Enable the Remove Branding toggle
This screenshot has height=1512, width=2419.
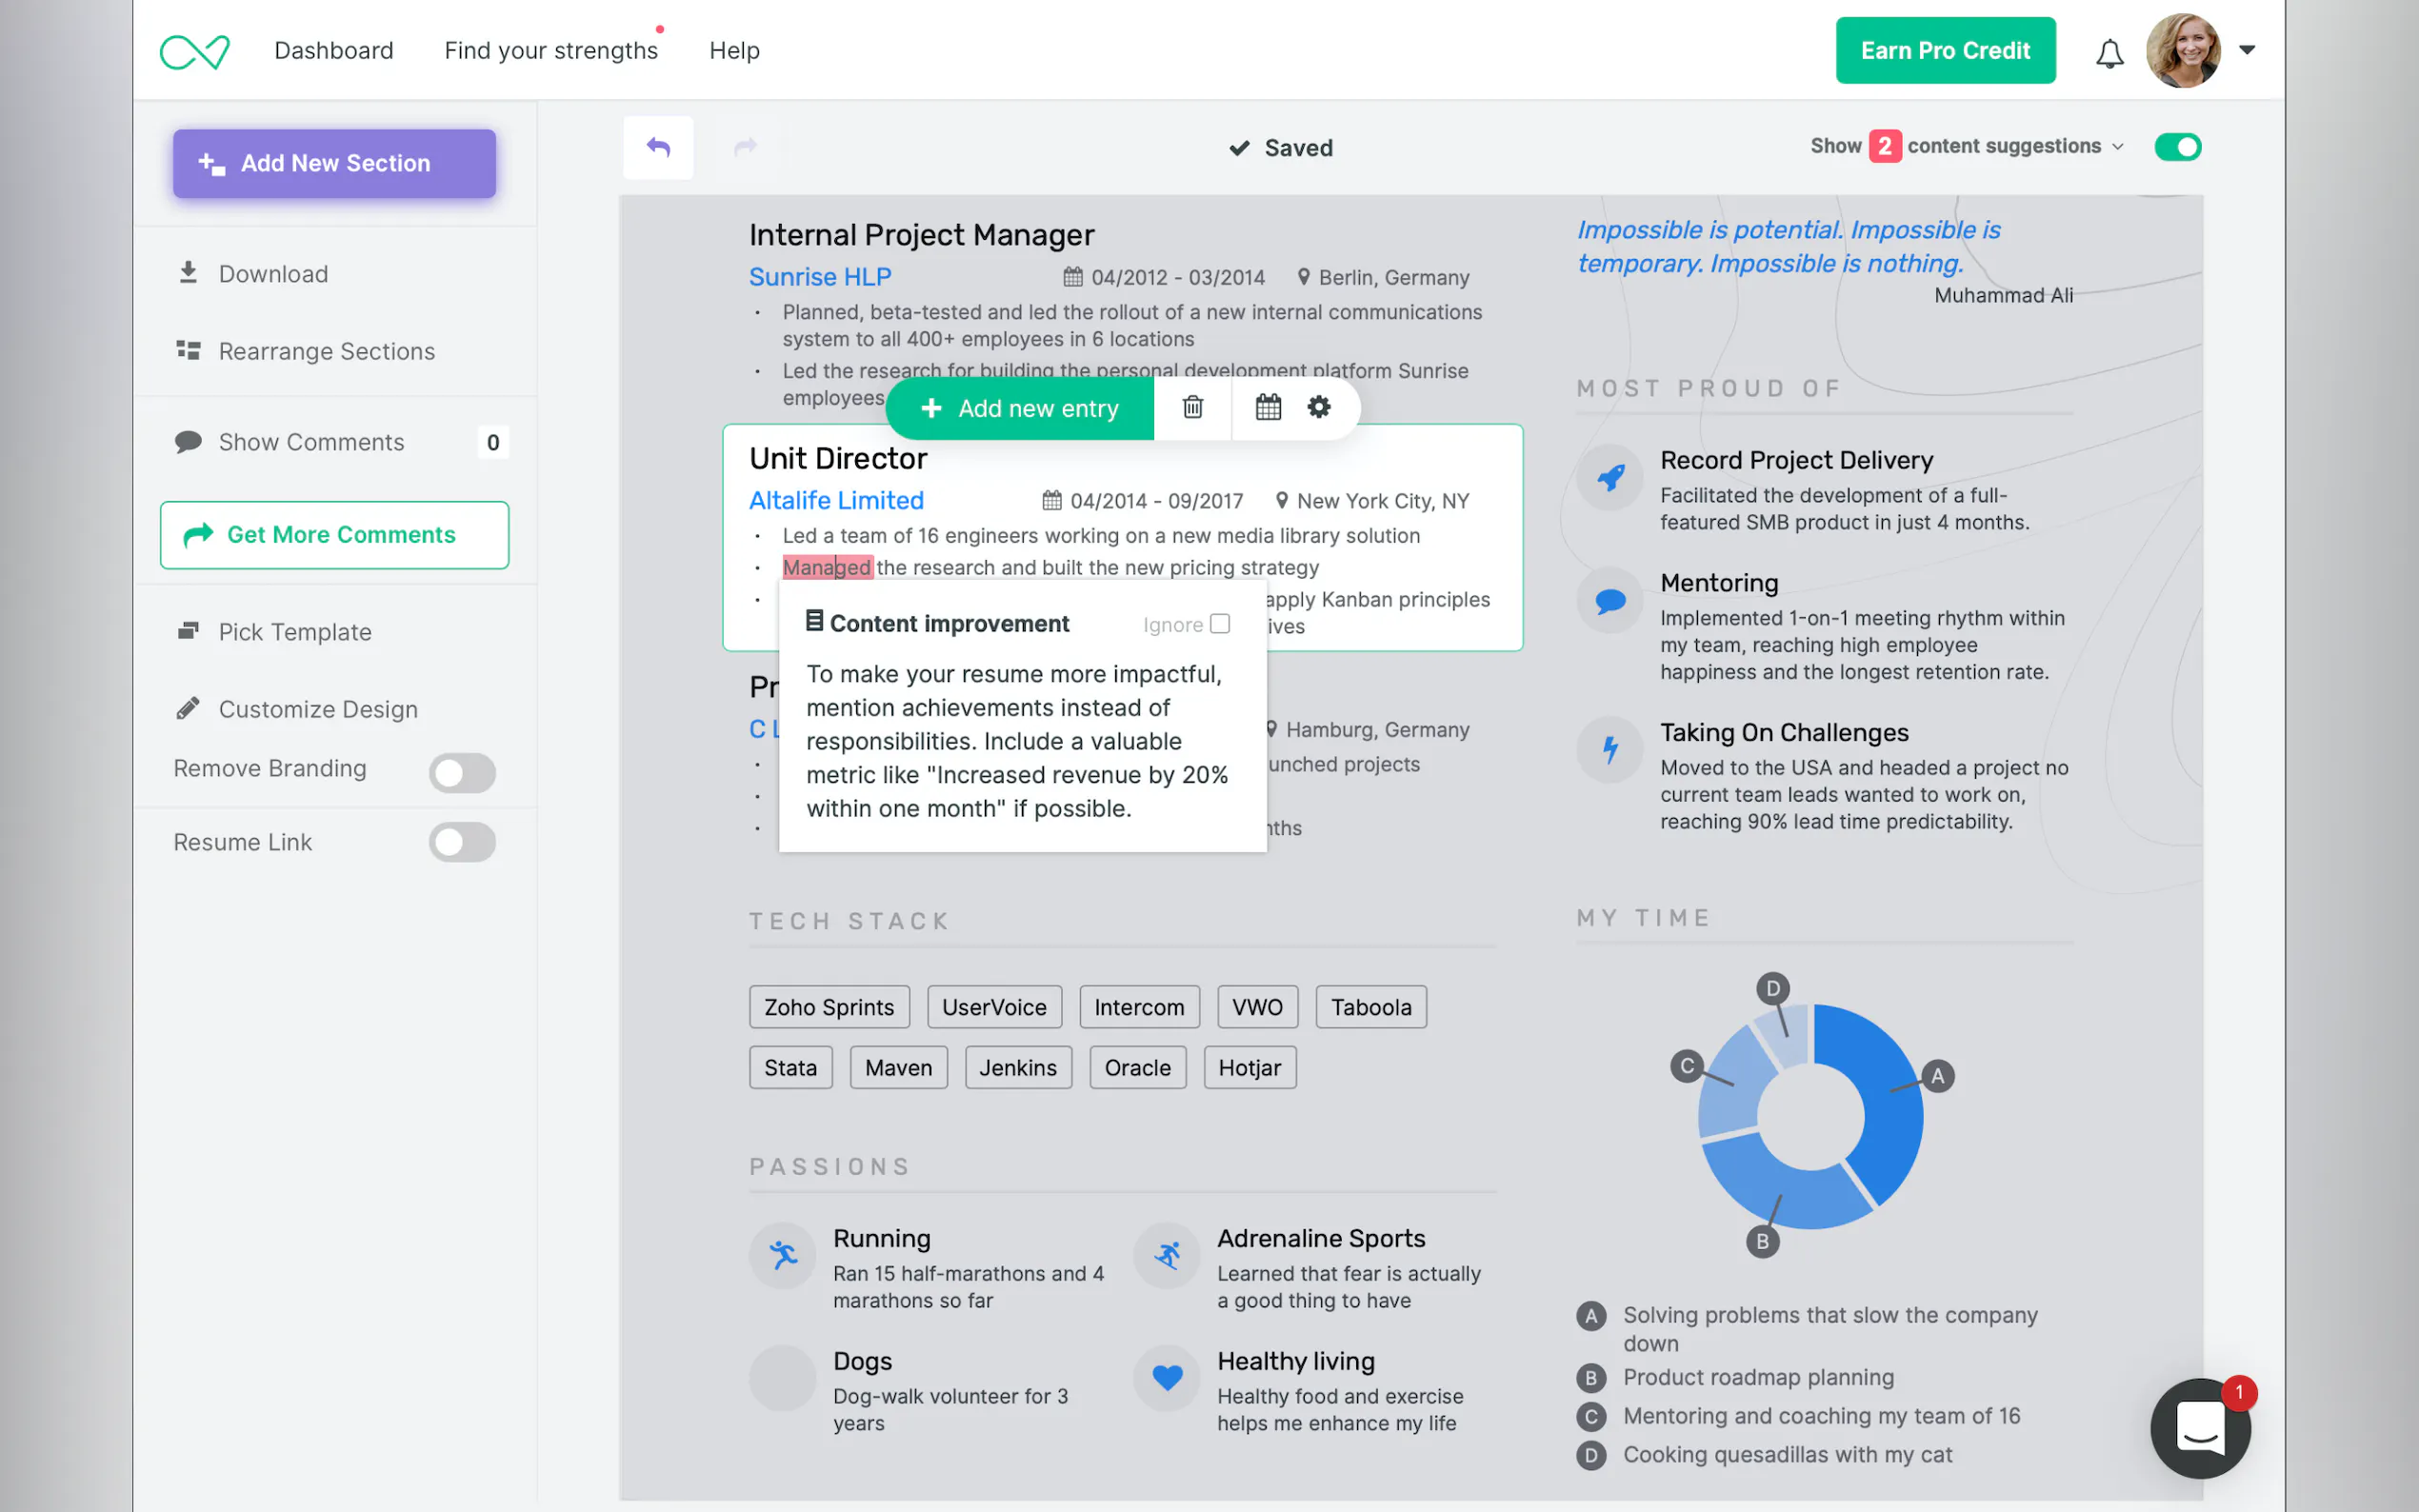(x=462, y=772)
